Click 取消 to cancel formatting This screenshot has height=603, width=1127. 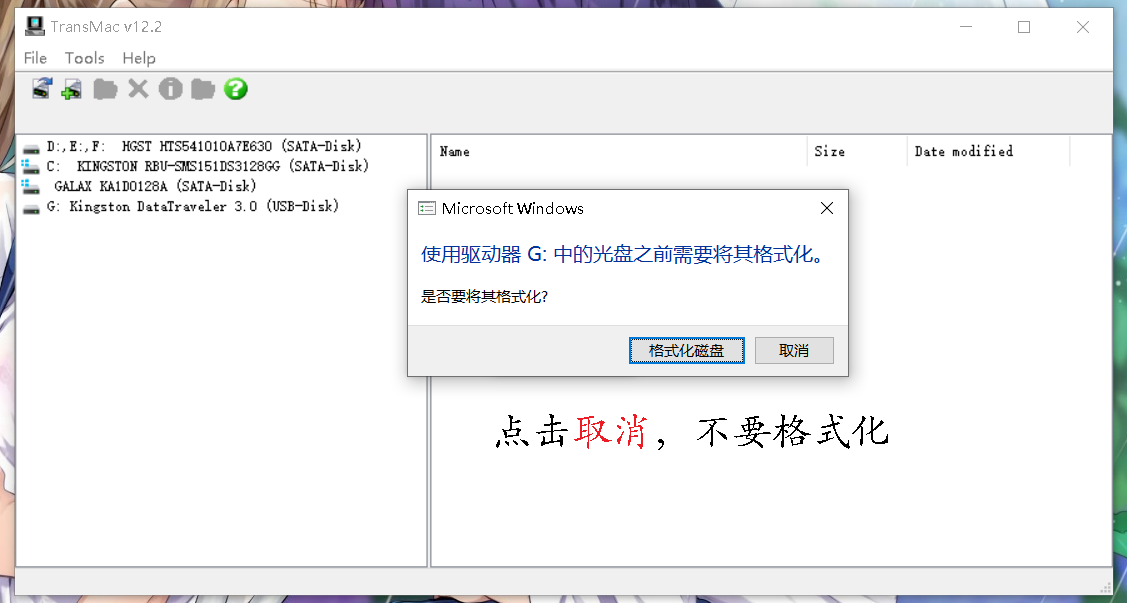coord(794,351)
